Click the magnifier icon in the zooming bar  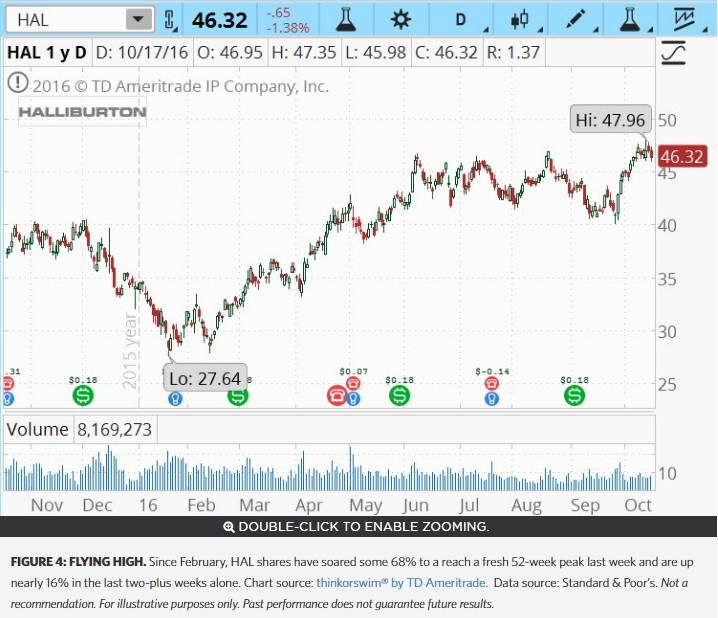click(228, 527)
